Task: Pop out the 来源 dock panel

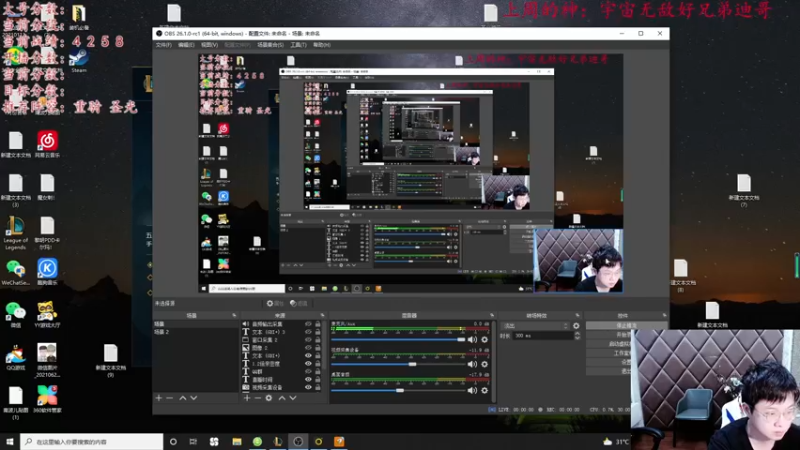Action: 322,315
